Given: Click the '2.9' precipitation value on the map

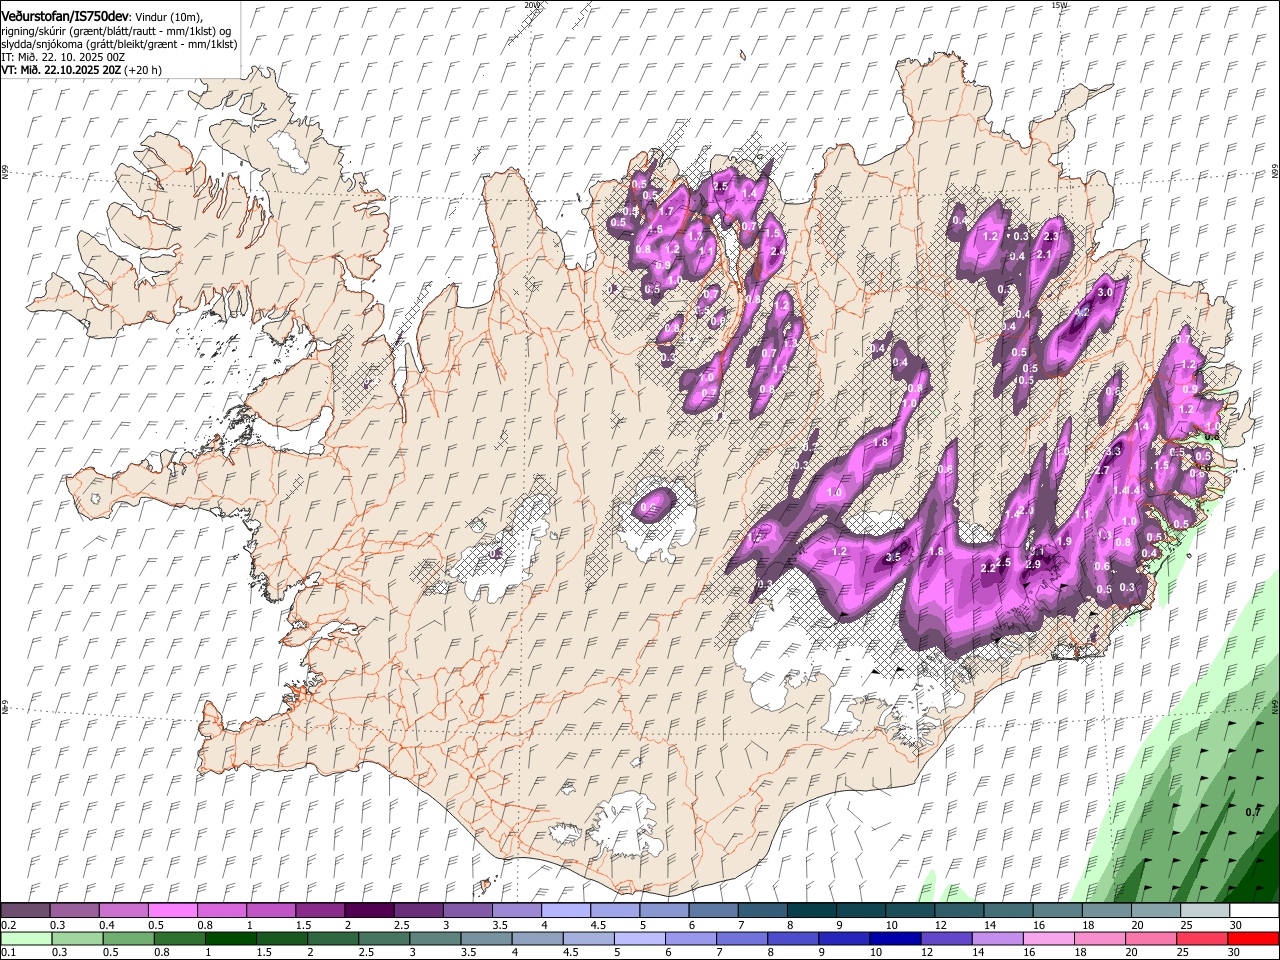Looking at the screenshot, I should point(1034,564).
